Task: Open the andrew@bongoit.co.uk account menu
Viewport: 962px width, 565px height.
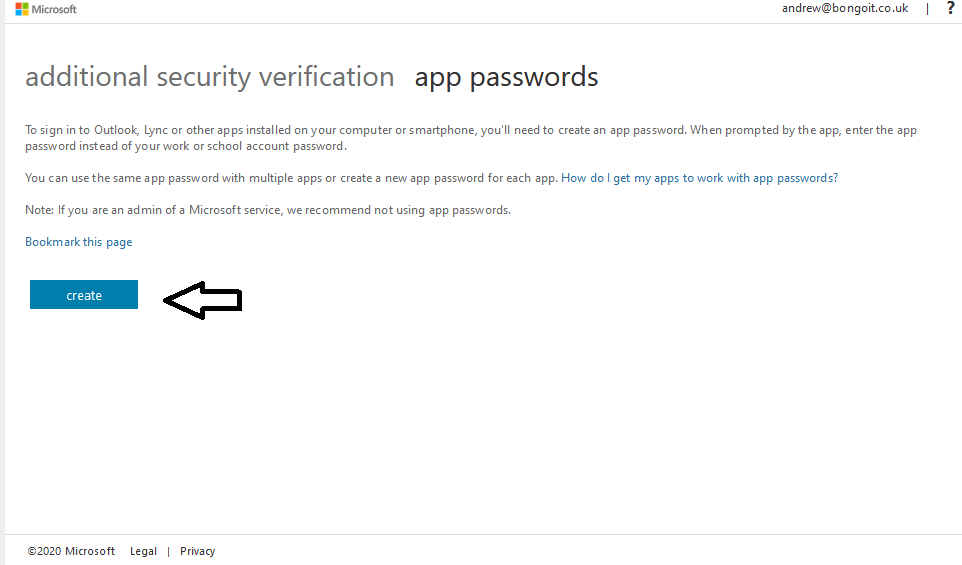Action: tap(845, 8)
